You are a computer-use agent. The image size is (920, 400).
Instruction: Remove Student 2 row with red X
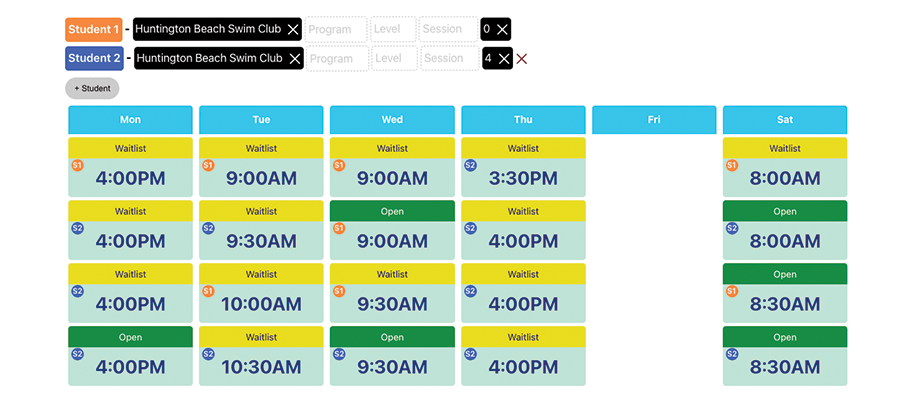click(x=522, y=59)
